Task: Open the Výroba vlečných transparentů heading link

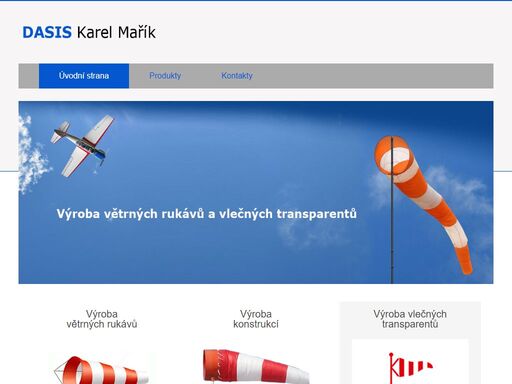Action: point(410,319)
